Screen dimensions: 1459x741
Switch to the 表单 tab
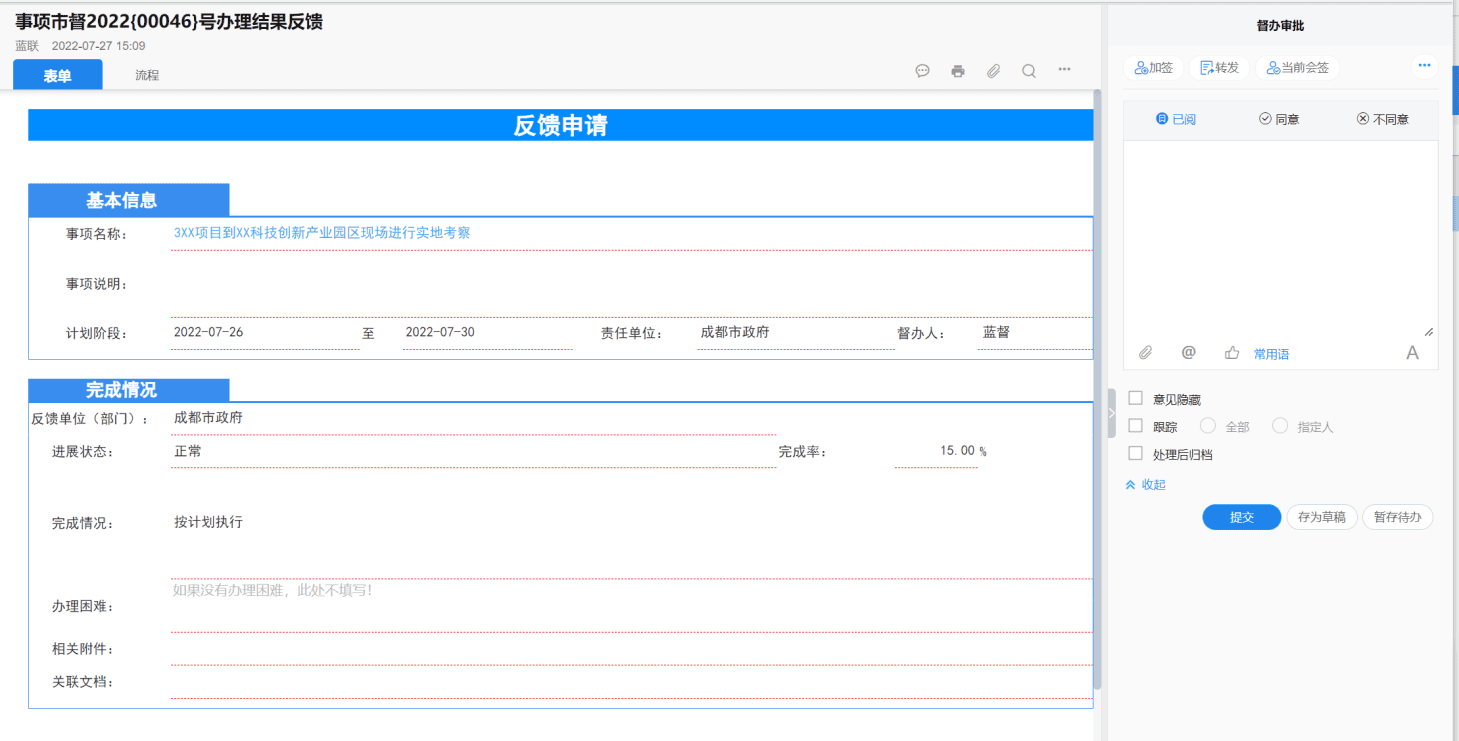(58, 75)
